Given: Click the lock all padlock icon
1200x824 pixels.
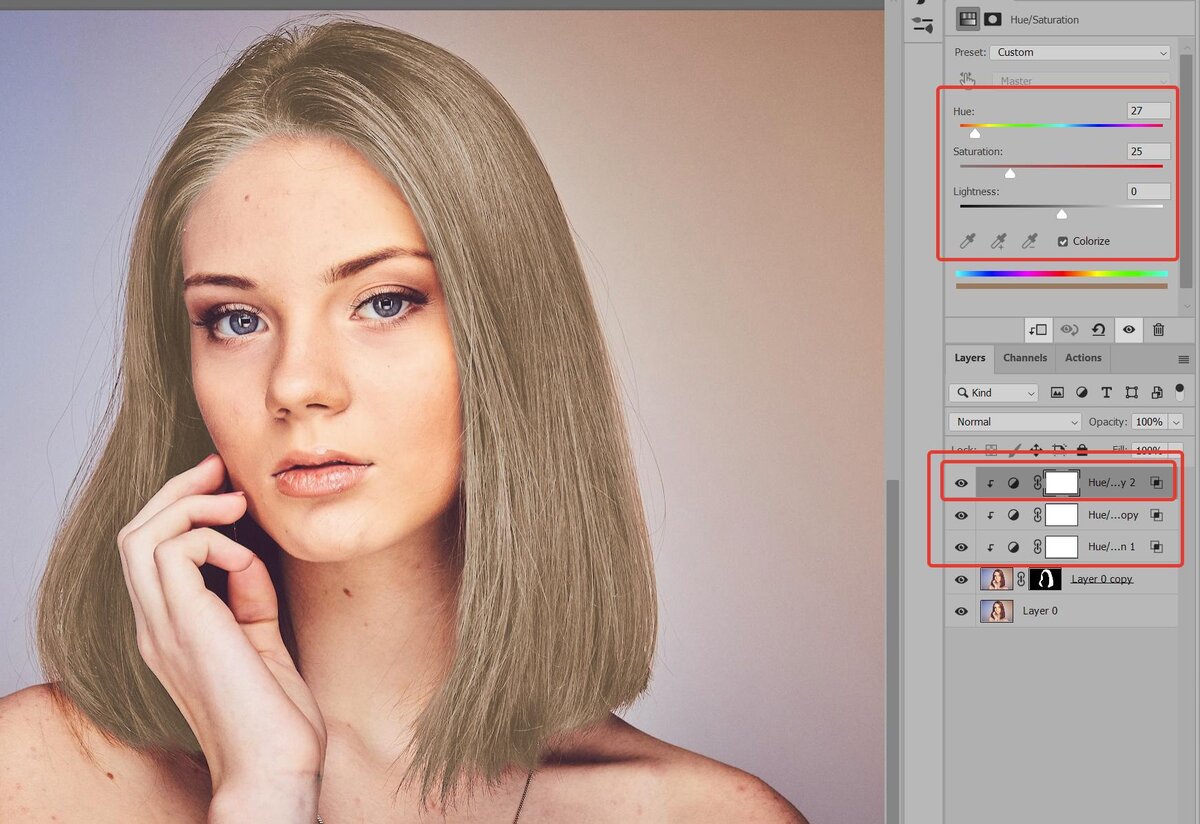Looking at the screenshot, I should point(1082,451).
